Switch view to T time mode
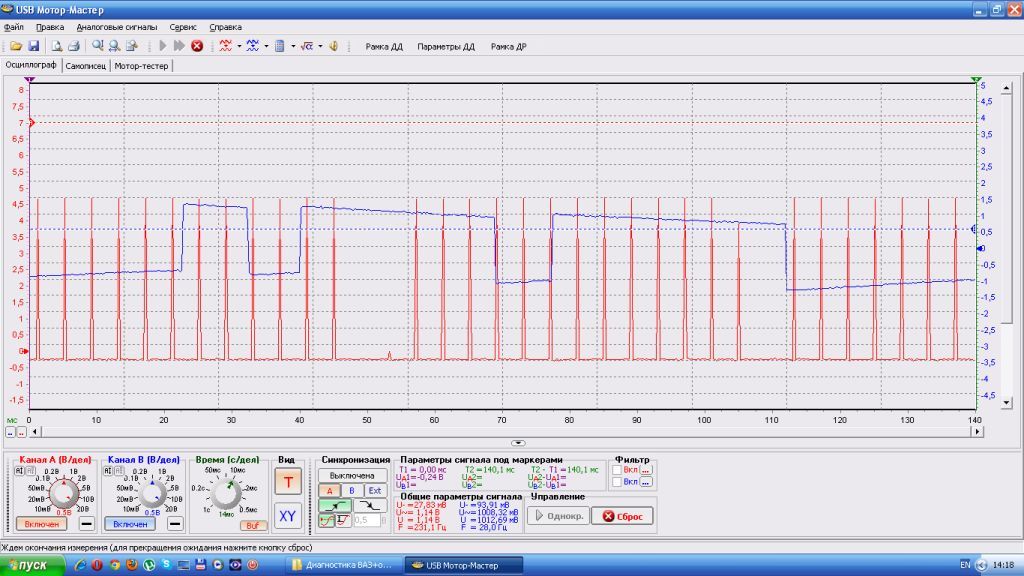 coord(287,482)
